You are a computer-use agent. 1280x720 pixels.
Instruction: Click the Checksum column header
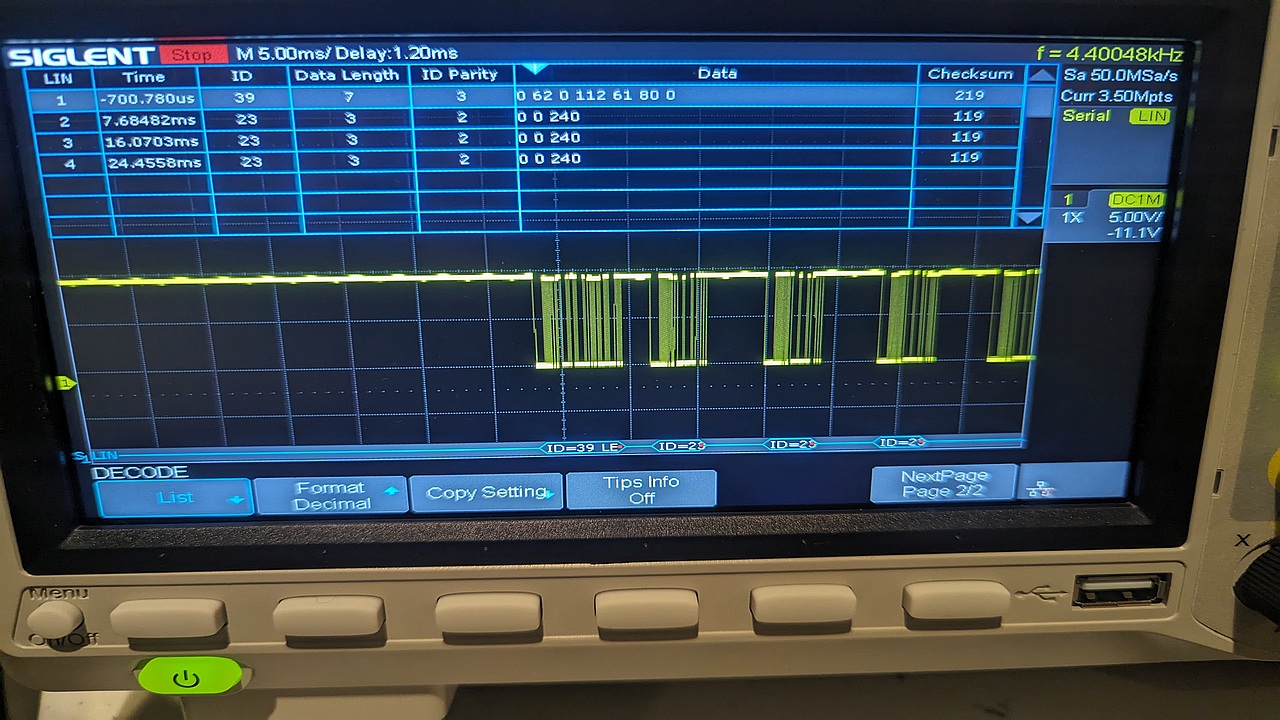pos(970,74)
